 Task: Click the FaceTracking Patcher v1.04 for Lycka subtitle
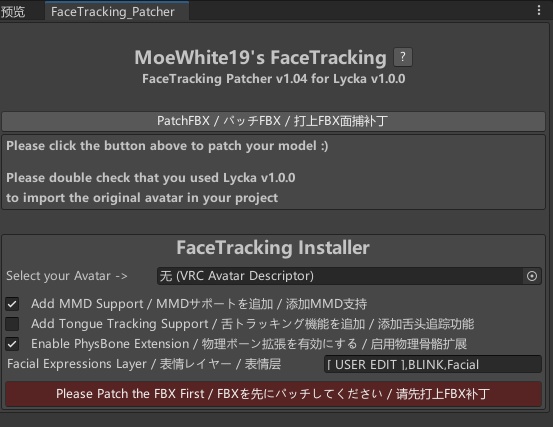(x=274, y=79)
